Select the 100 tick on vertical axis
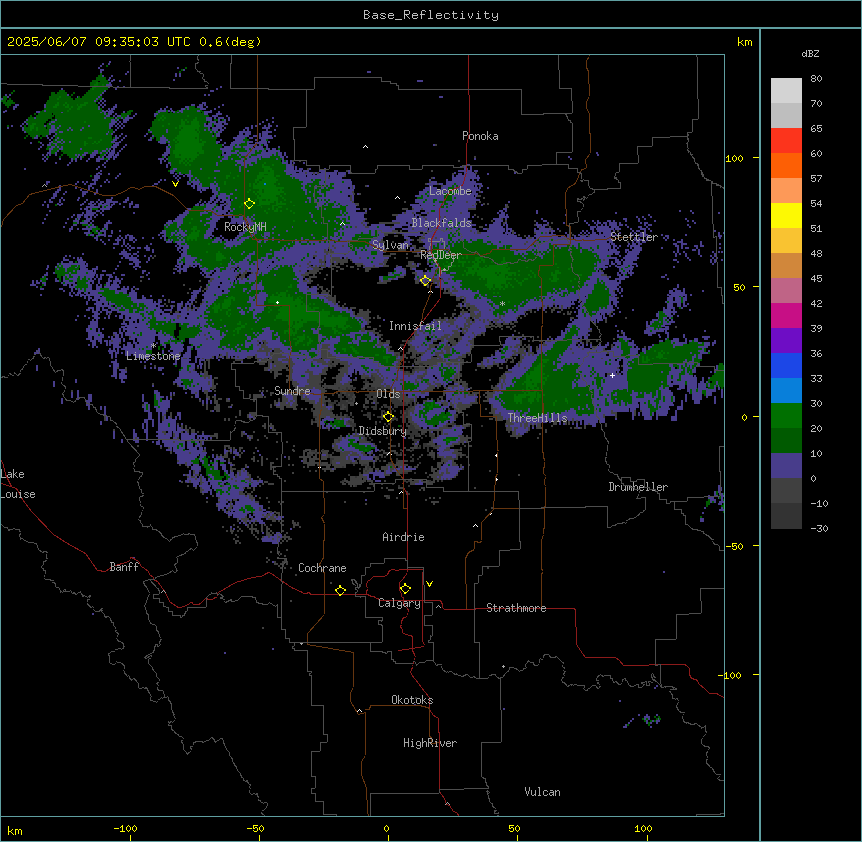Image resolution: width=862 pixels, height=842 pixels. click(734, 158)
